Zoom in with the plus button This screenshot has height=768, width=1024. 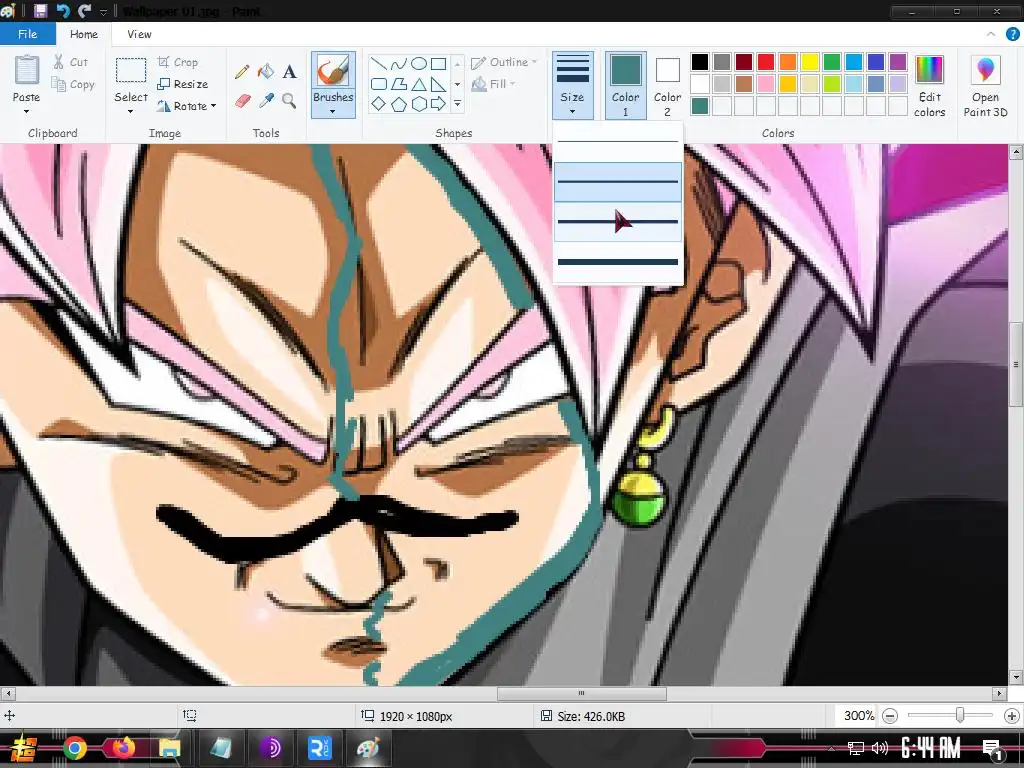pyautogui.click(x=1012, y=716)
